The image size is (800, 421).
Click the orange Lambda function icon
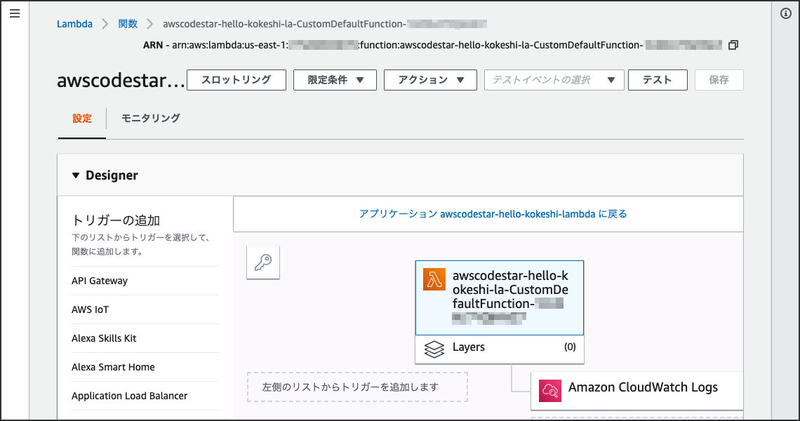(434, 279)
